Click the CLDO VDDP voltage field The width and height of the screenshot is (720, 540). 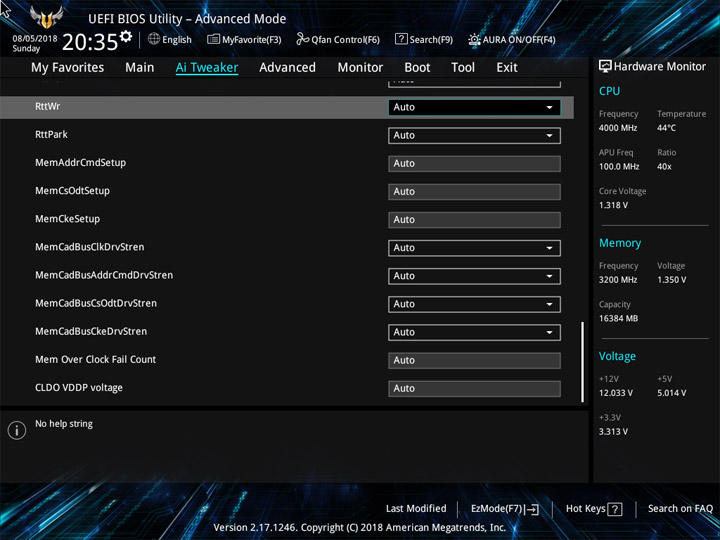pyautogui.click(x=474, y=388)
